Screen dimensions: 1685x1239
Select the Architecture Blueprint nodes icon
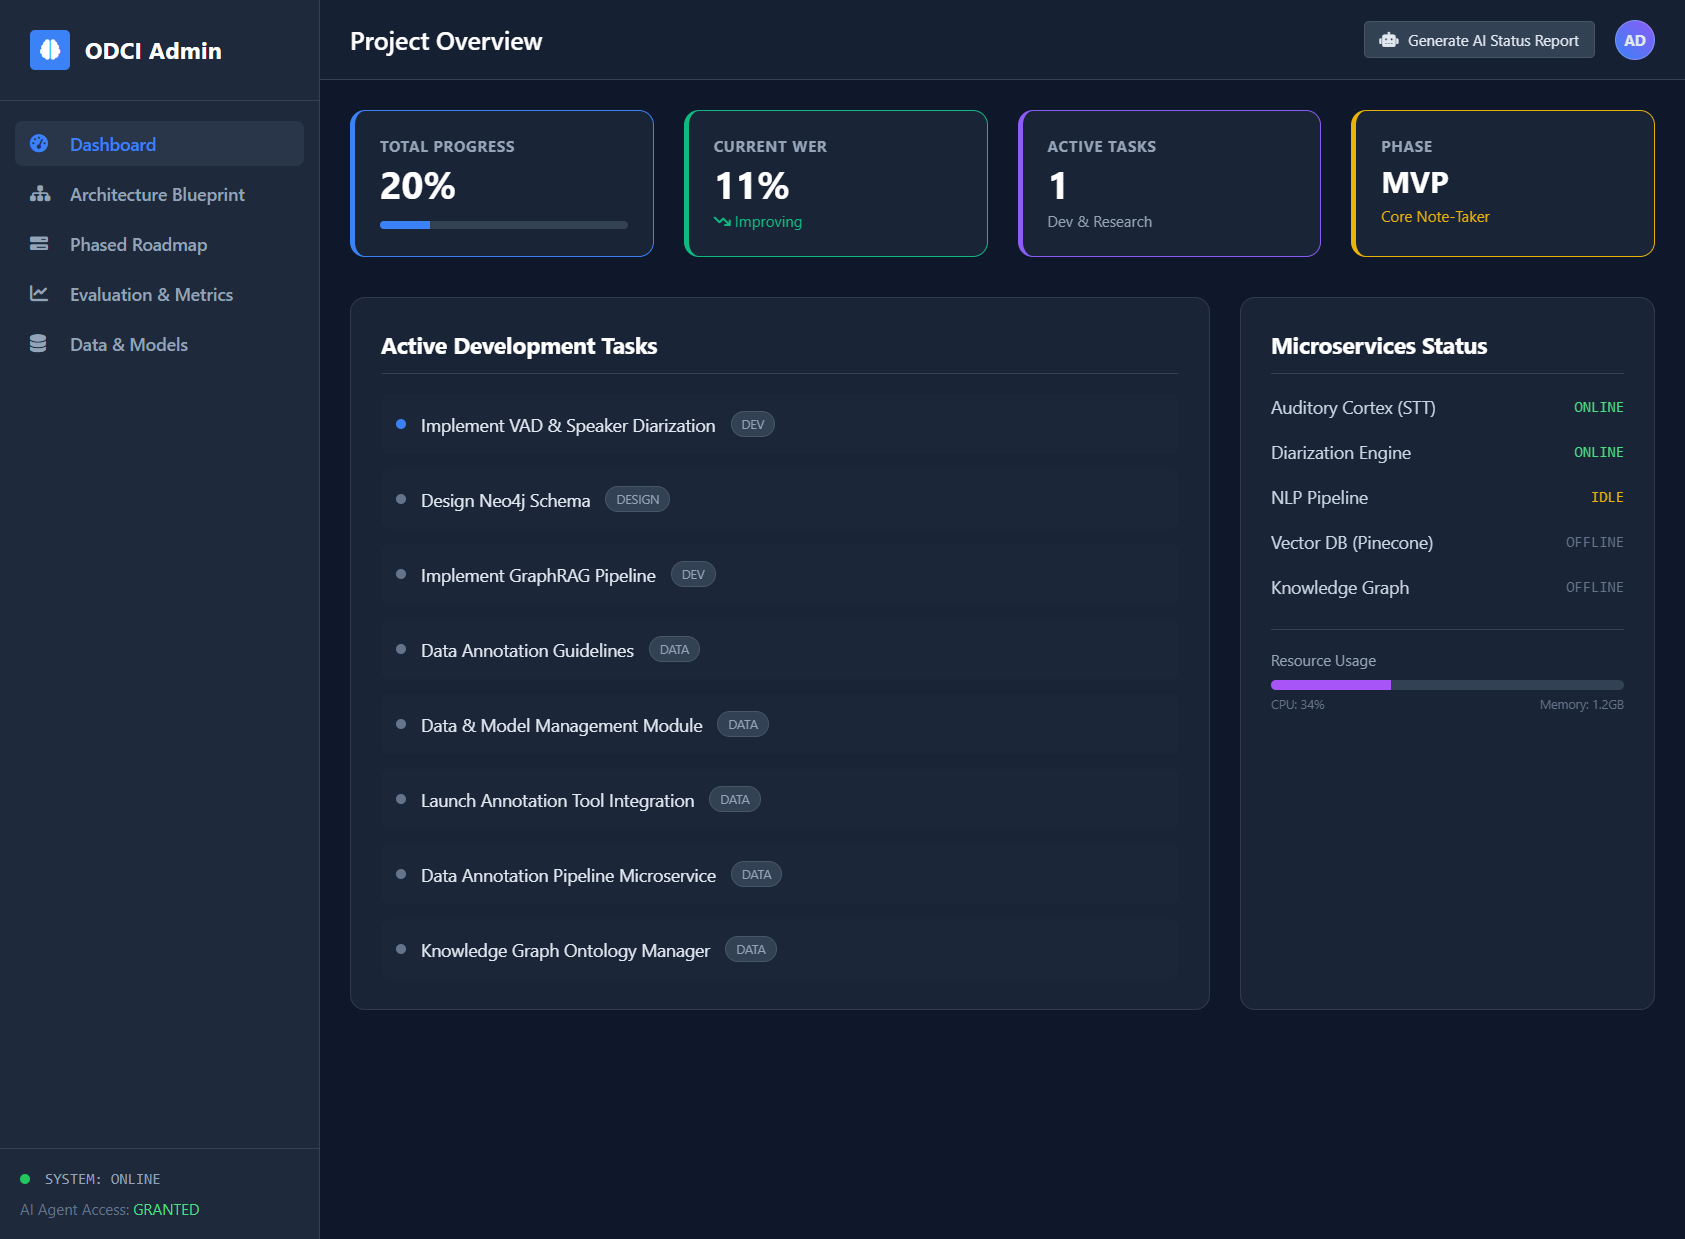click(38, 194)
